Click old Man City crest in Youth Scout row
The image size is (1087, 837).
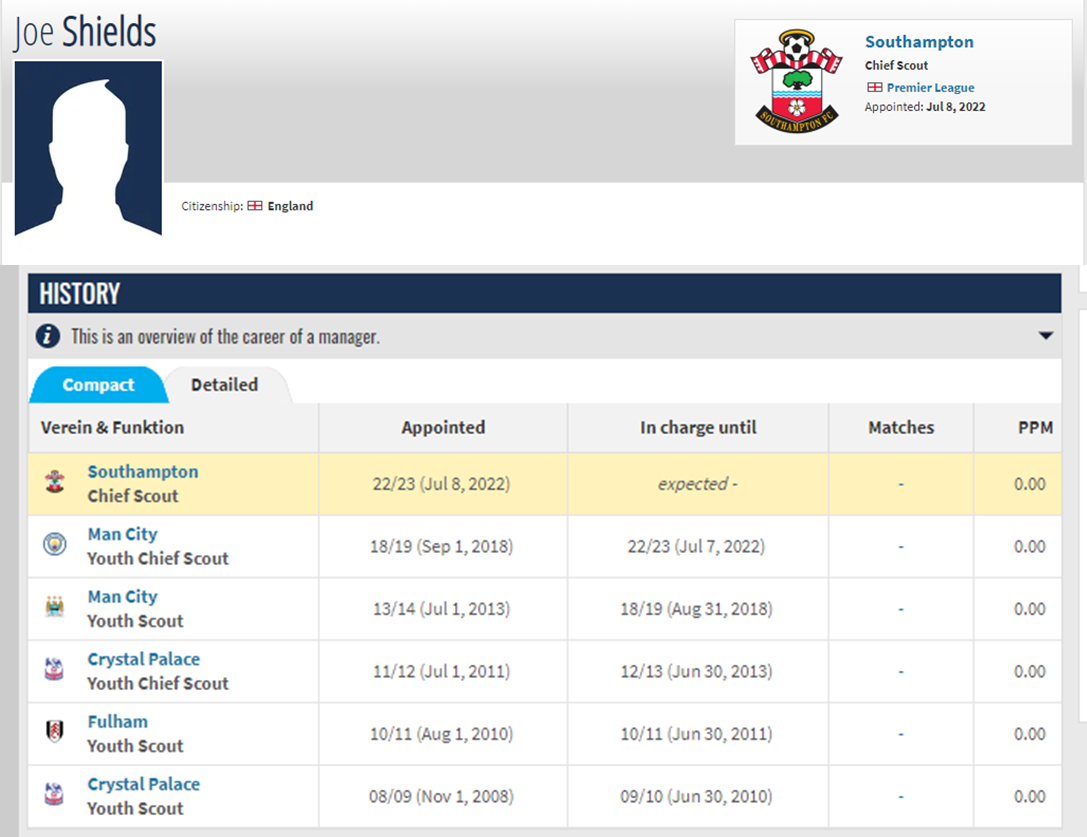(55, 607)
